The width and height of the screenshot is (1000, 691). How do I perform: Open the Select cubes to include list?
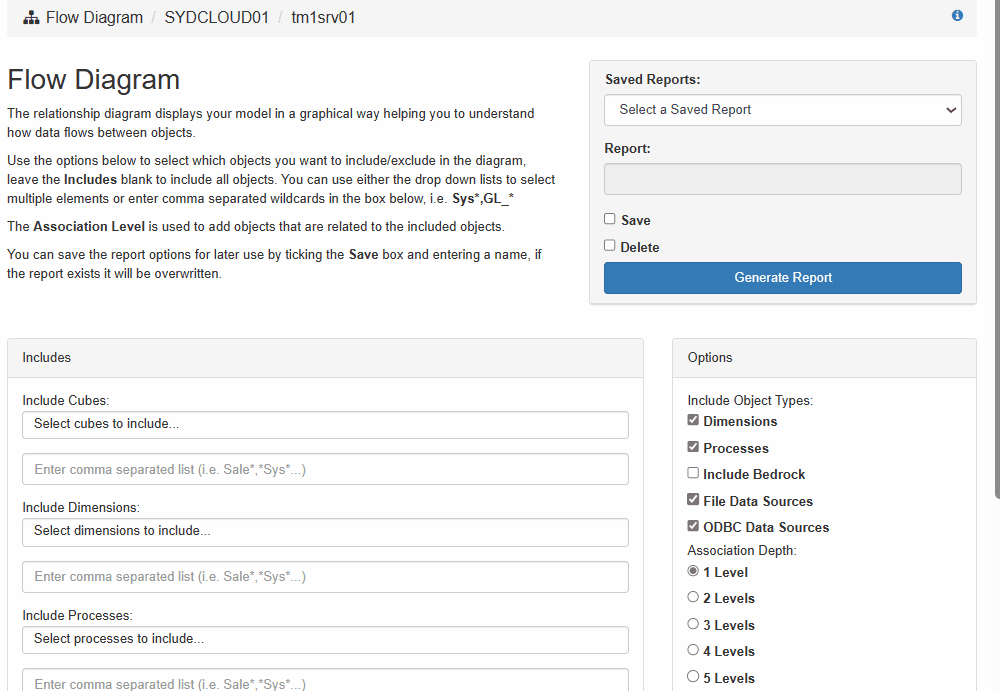325,424
